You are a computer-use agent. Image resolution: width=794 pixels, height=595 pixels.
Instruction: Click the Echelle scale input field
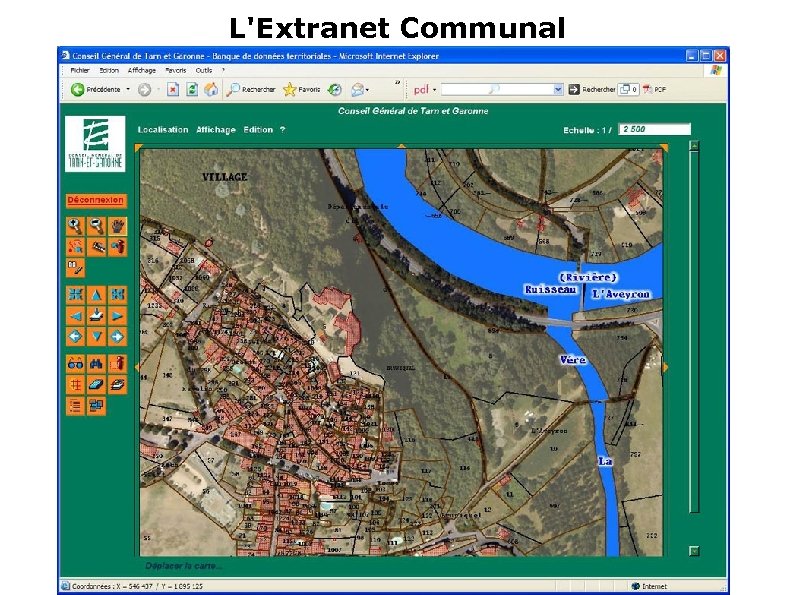[655, 129]
